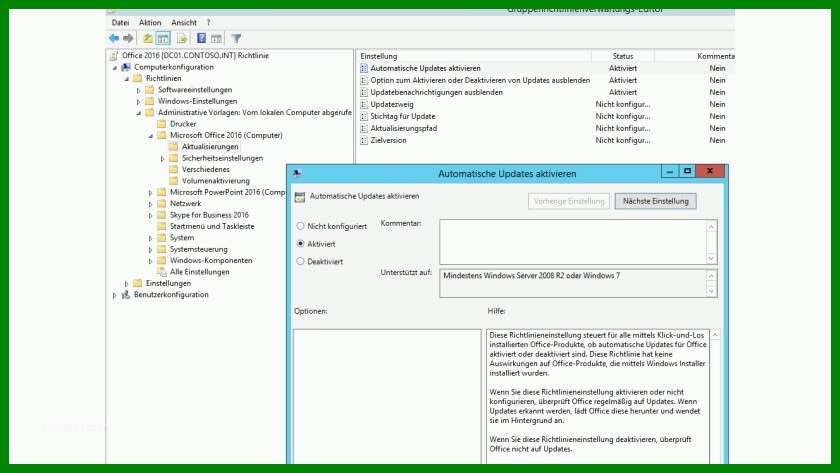
Task: Toggle the Show/Hide console tree icon
Action: pyautogui.click(x=163, y=38)
